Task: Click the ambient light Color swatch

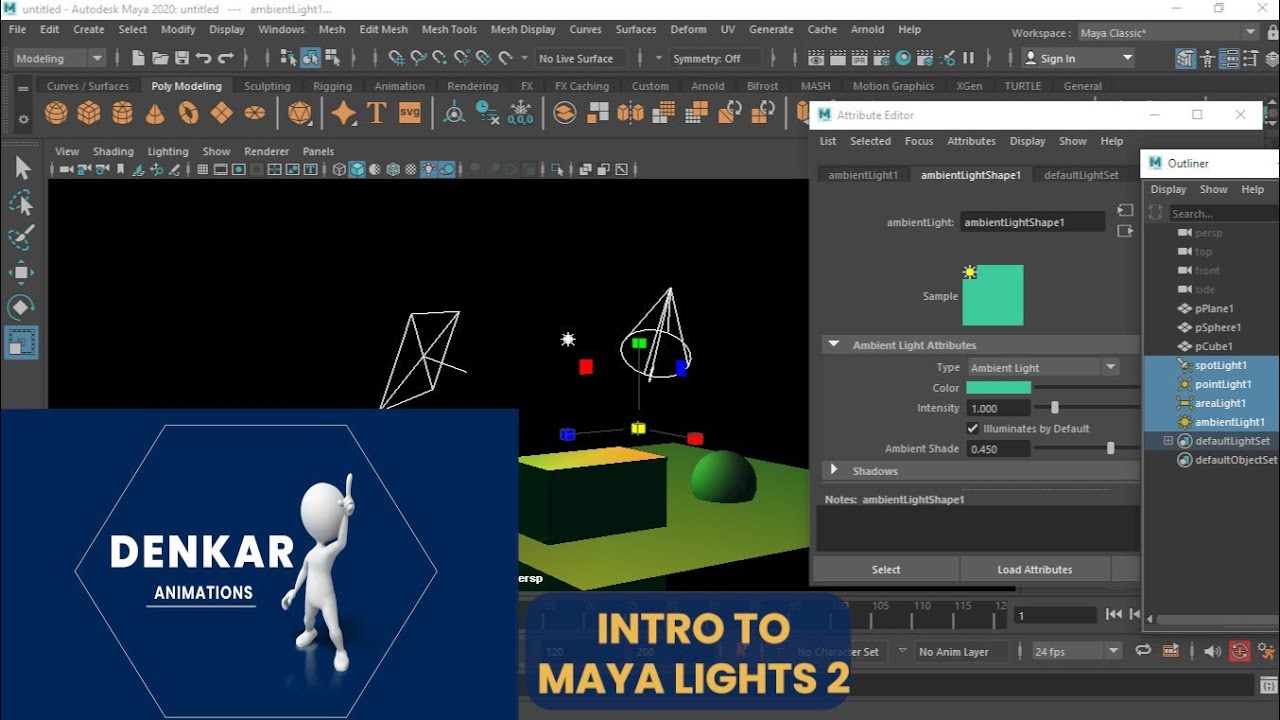Action: click(998, 388)
